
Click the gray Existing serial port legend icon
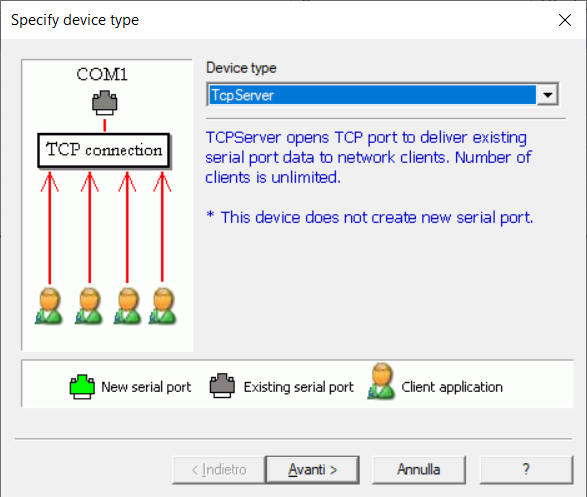point(222,386)
